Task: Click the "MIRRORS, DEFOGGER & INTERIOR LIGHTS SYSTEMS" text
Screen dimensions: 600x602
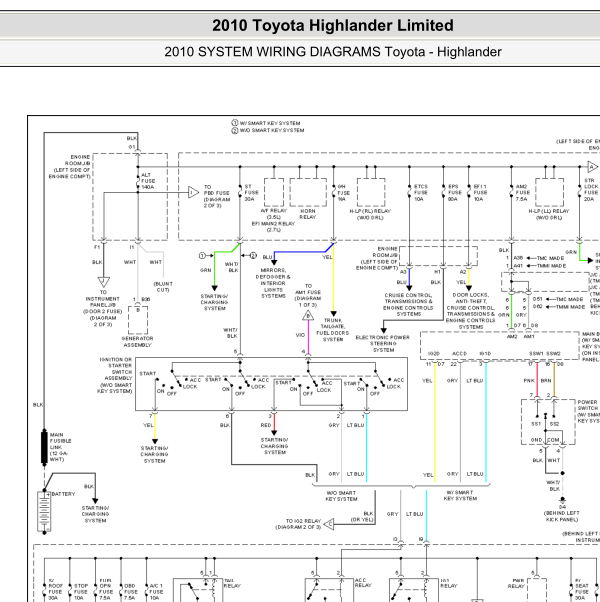Action: (273, 283)
